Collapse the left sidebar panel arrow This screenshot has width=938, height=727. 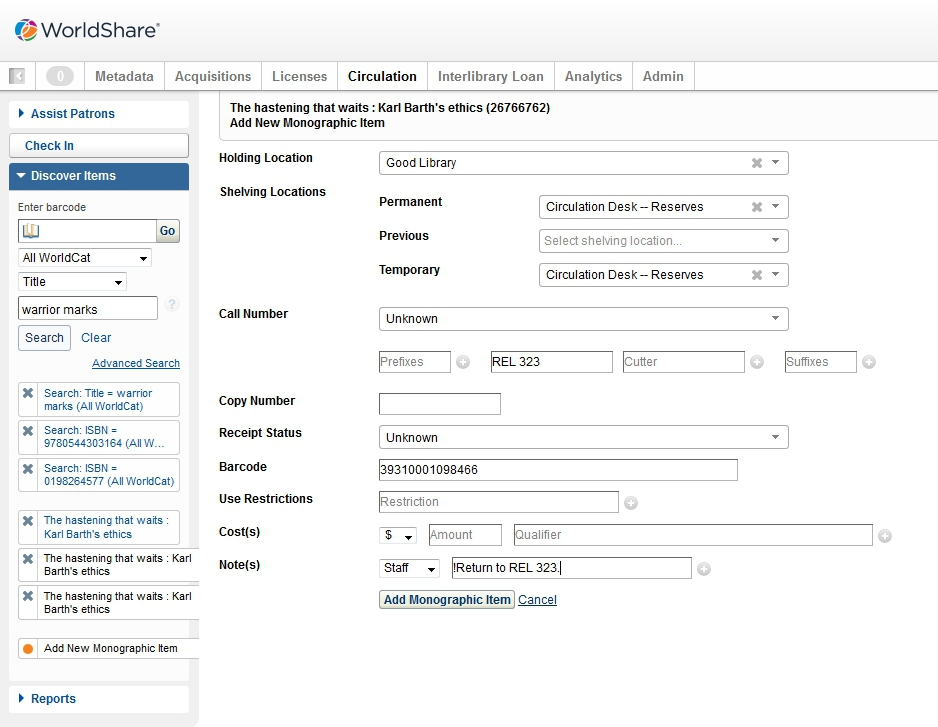pyautogui.click(x=17, y=76)
